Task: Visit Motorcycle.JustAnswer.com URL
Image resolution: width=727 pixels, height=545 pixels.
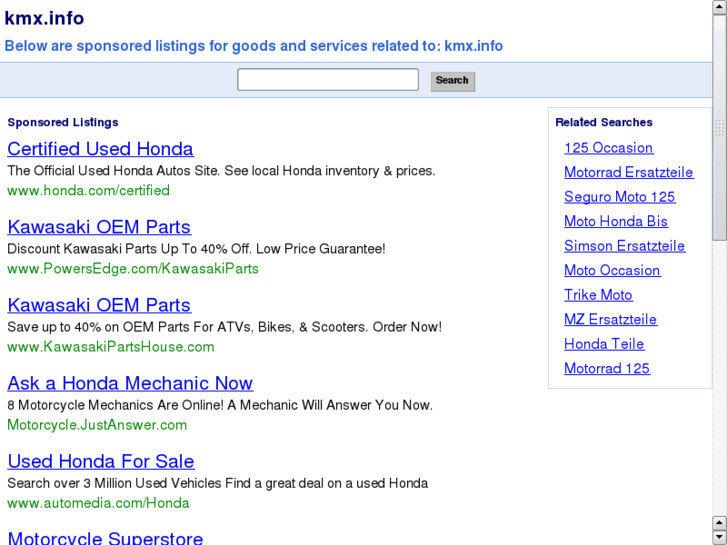Action: click(97, 425)
